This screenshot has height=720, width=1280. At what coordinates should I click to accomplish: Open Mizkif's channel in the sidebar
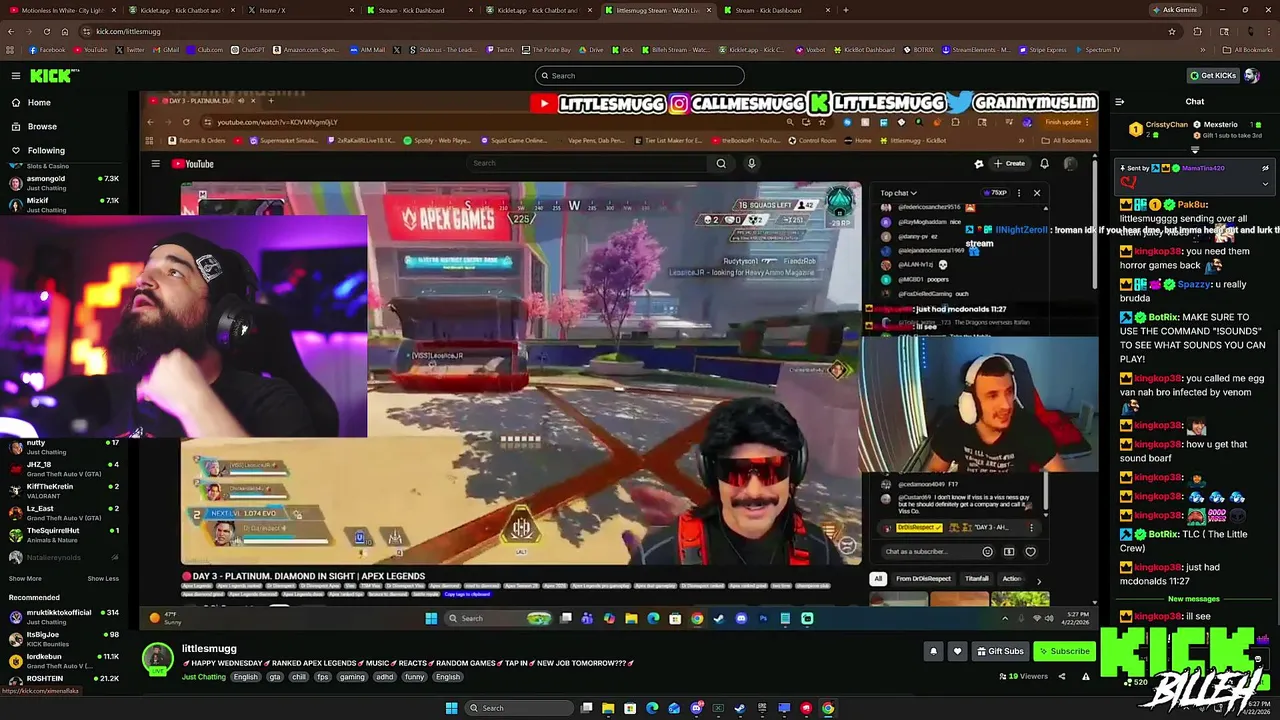pos(64,204)
